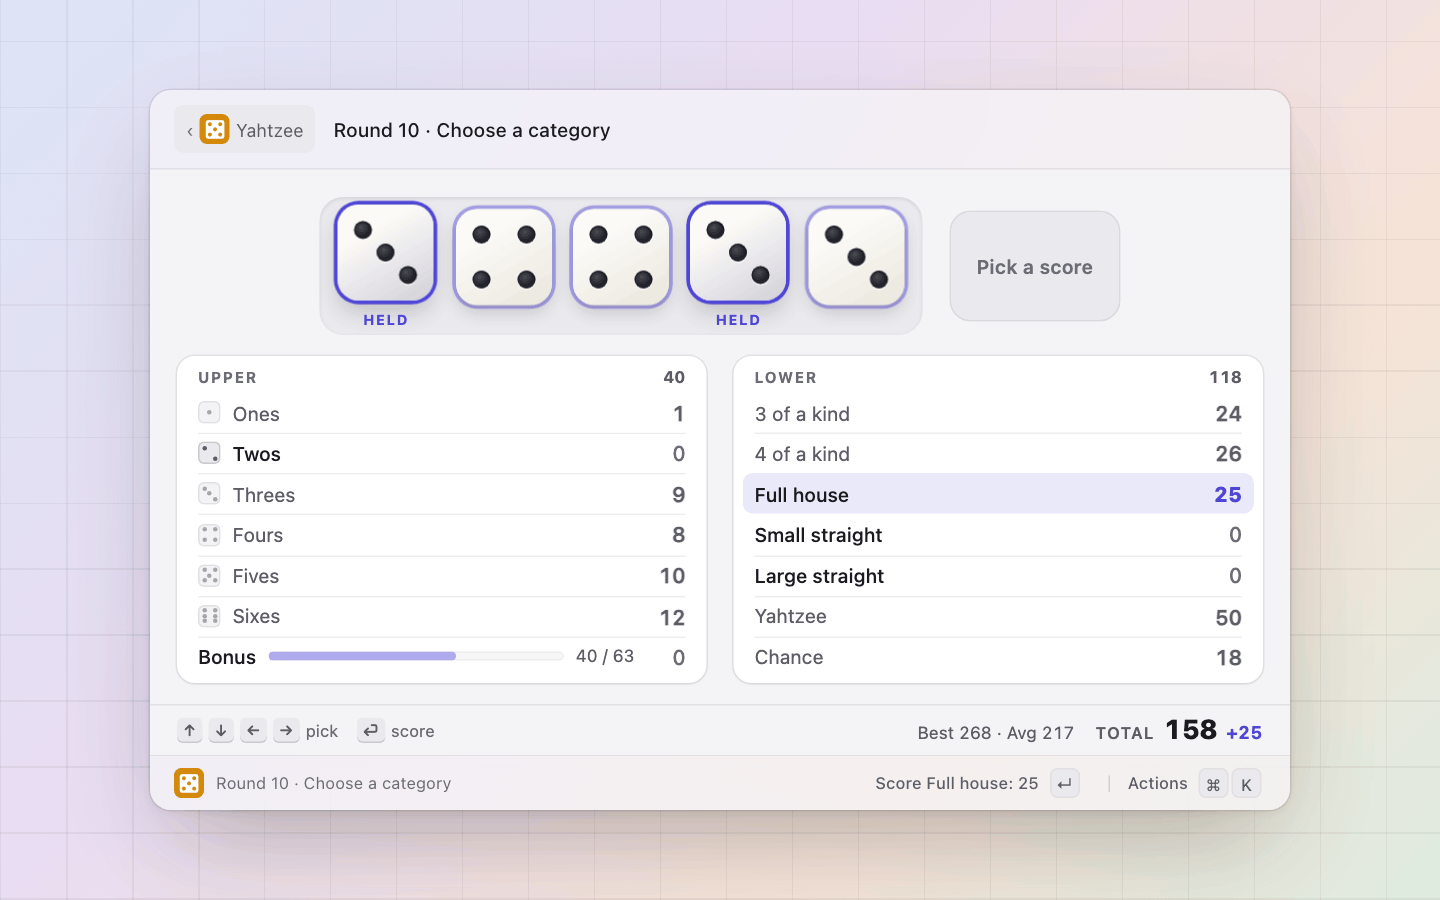Click the up arrow key hint
Screen dimensions: 1440x900
coord(190,731)
